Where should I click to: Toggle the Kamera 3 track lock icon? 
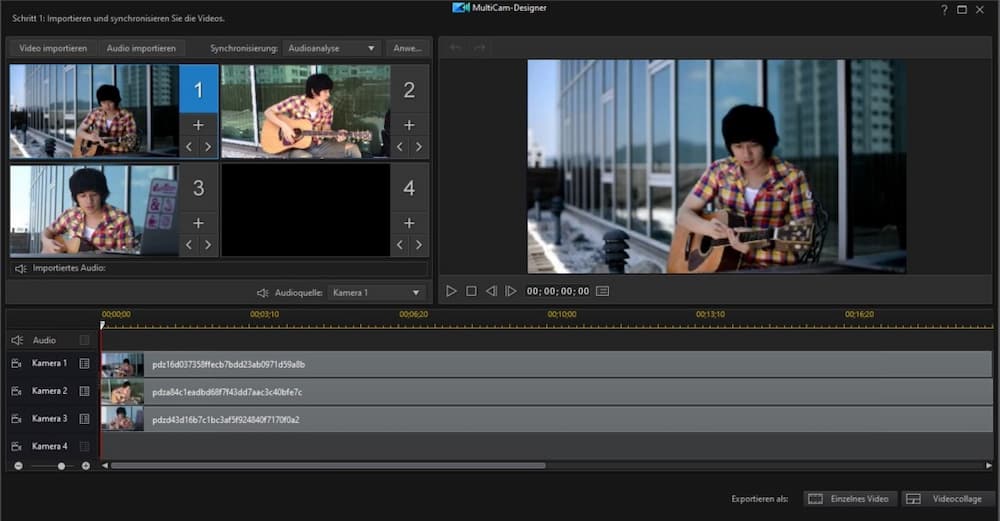coord(84,419)
